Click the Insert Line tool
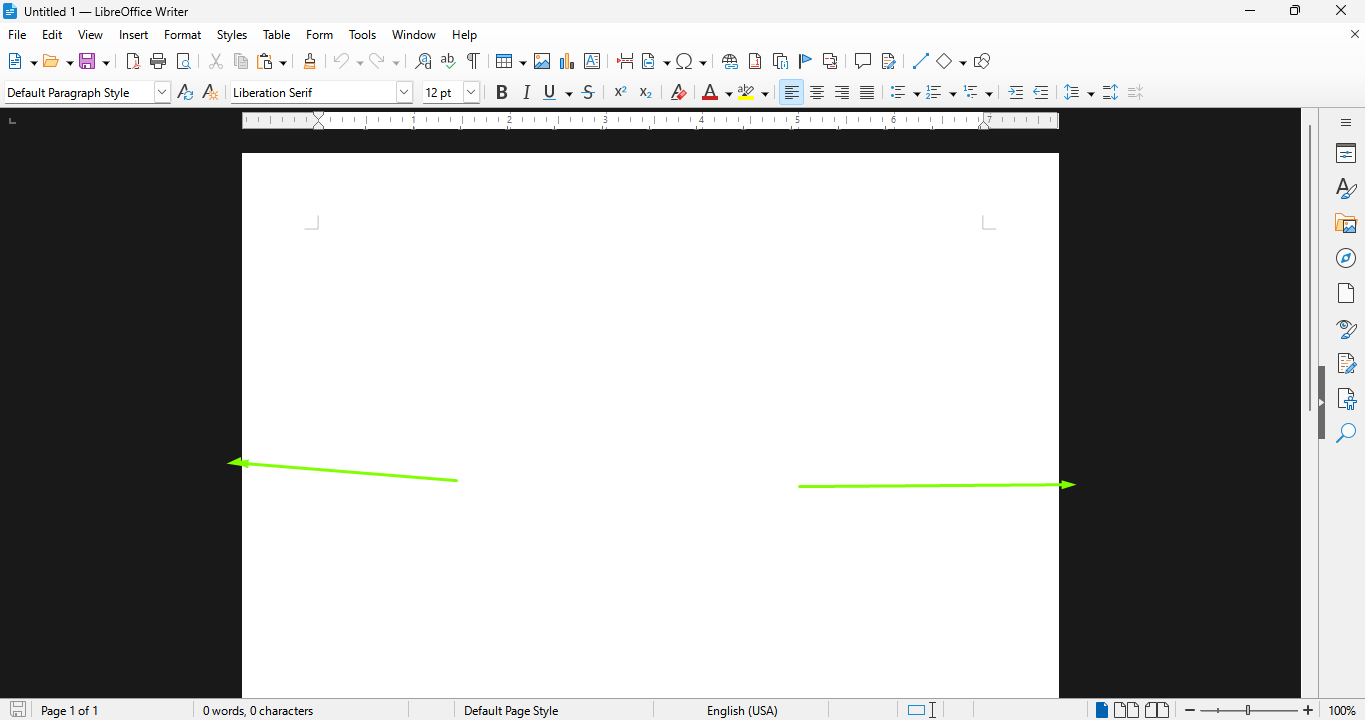 pos(921,61)
